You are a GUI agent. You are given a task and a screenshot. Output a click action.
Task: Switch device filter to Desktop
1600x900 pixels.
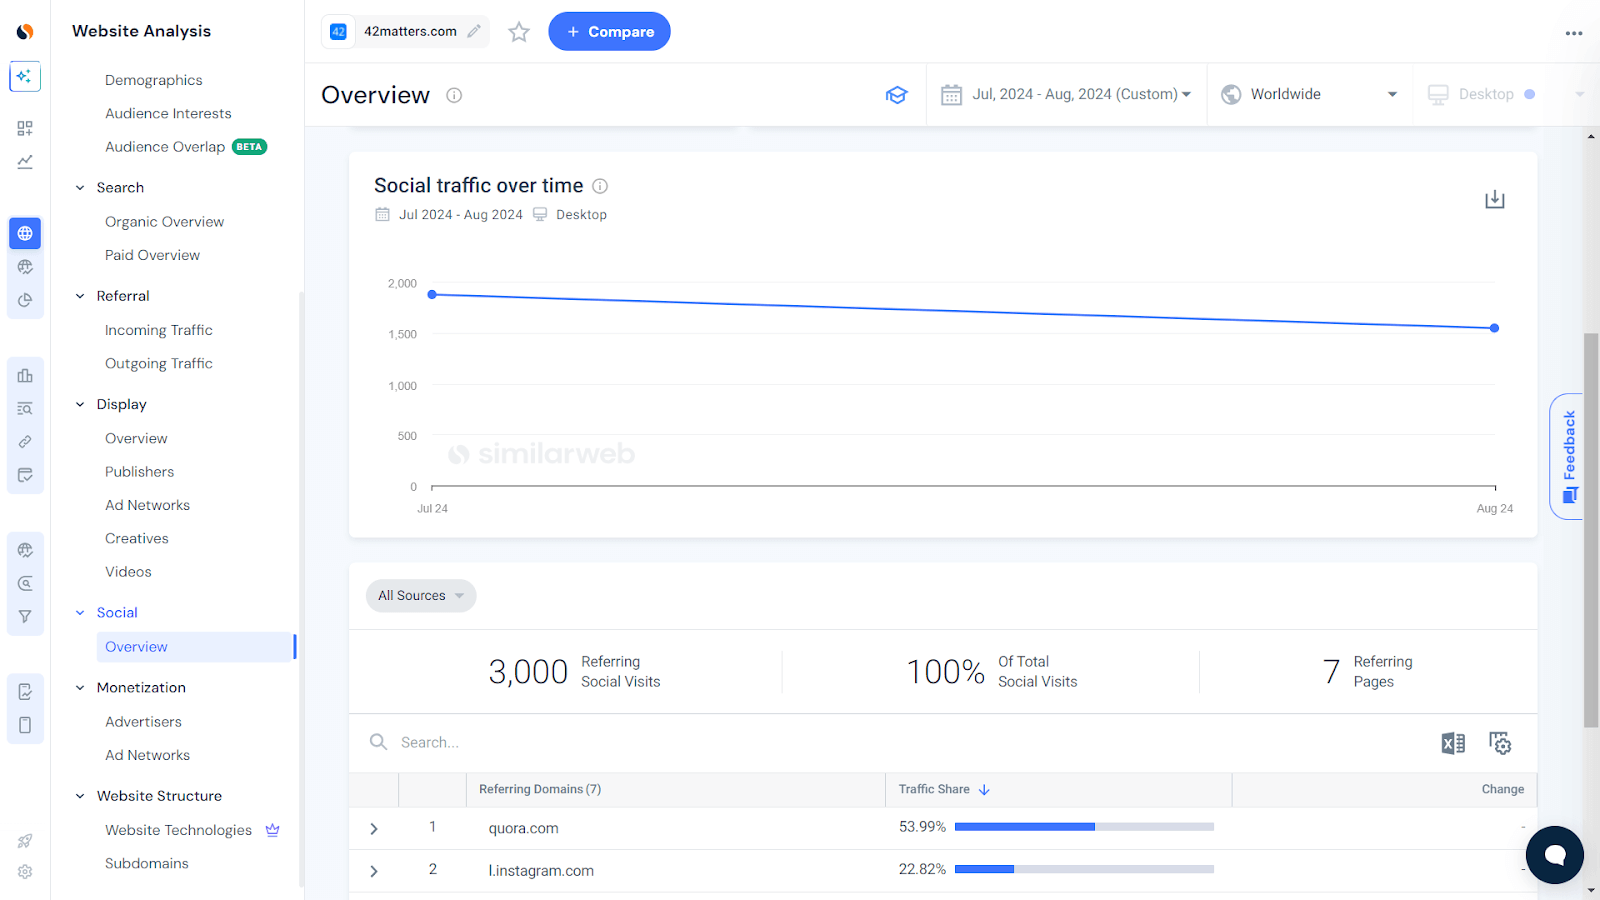coord(1486,94)
